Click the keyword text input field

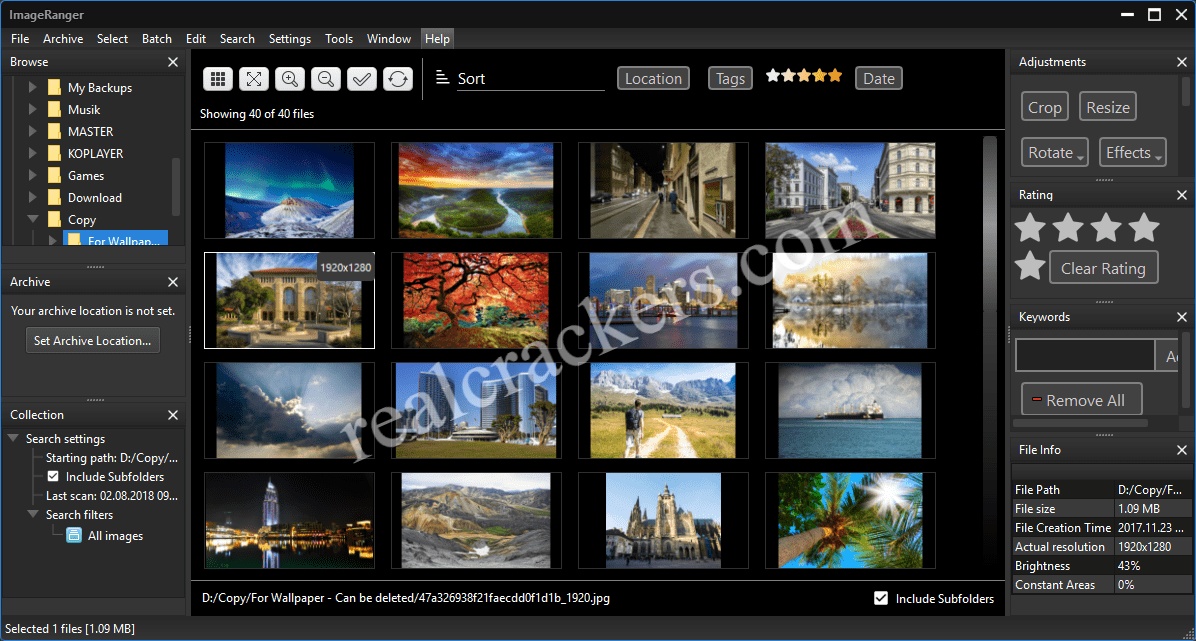click(1085, 356)
